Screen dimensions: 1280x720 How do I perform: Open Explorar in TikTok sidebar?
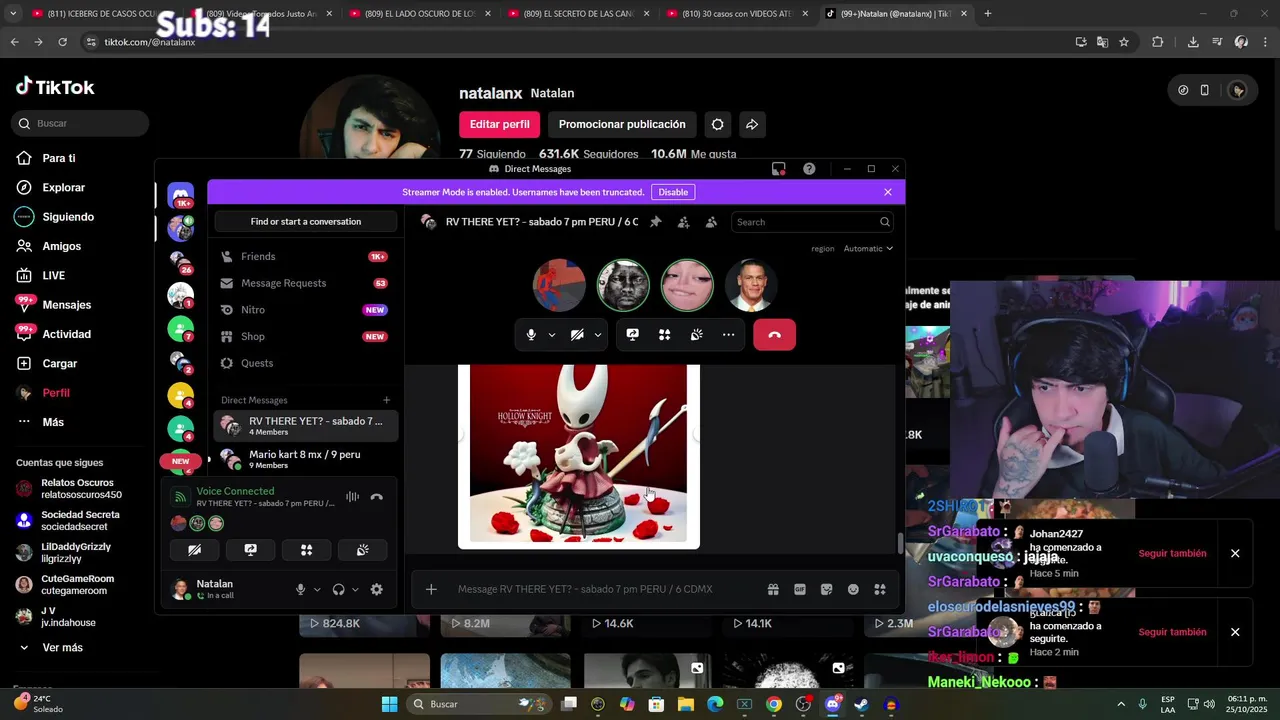(63, 188)
